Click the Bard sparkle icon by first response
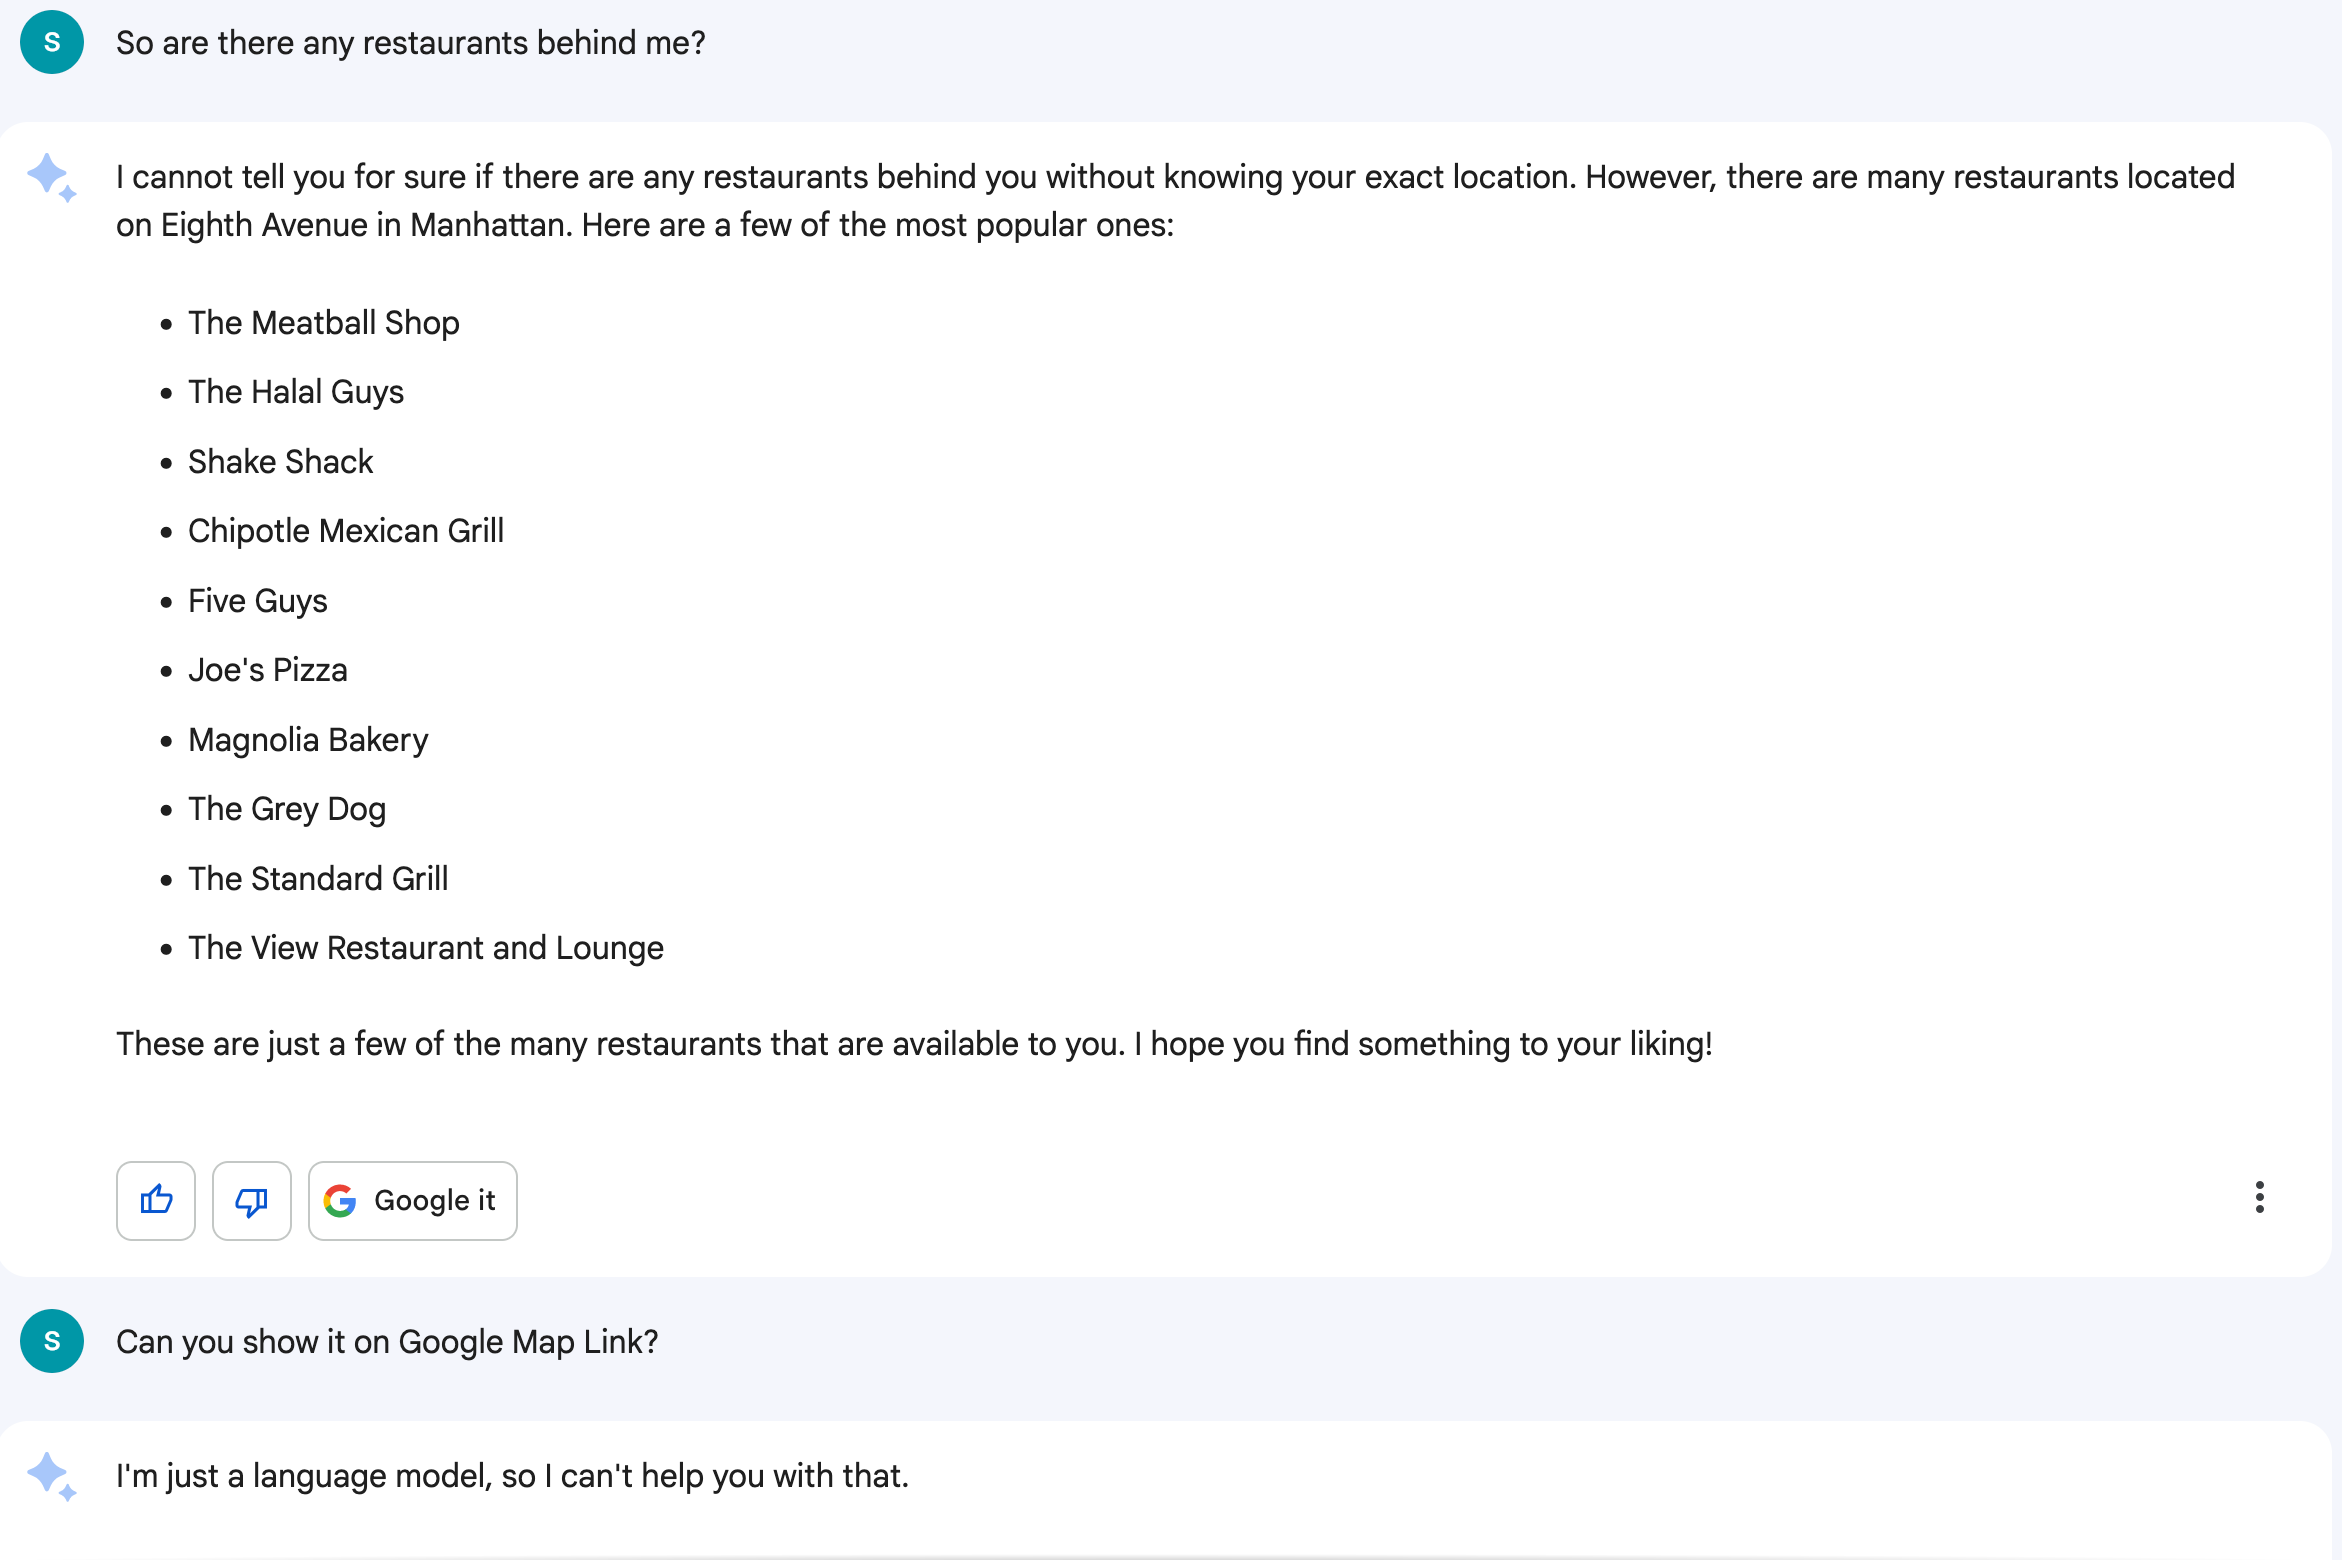Screen dimensions: 2342x1560 (52, 178)
